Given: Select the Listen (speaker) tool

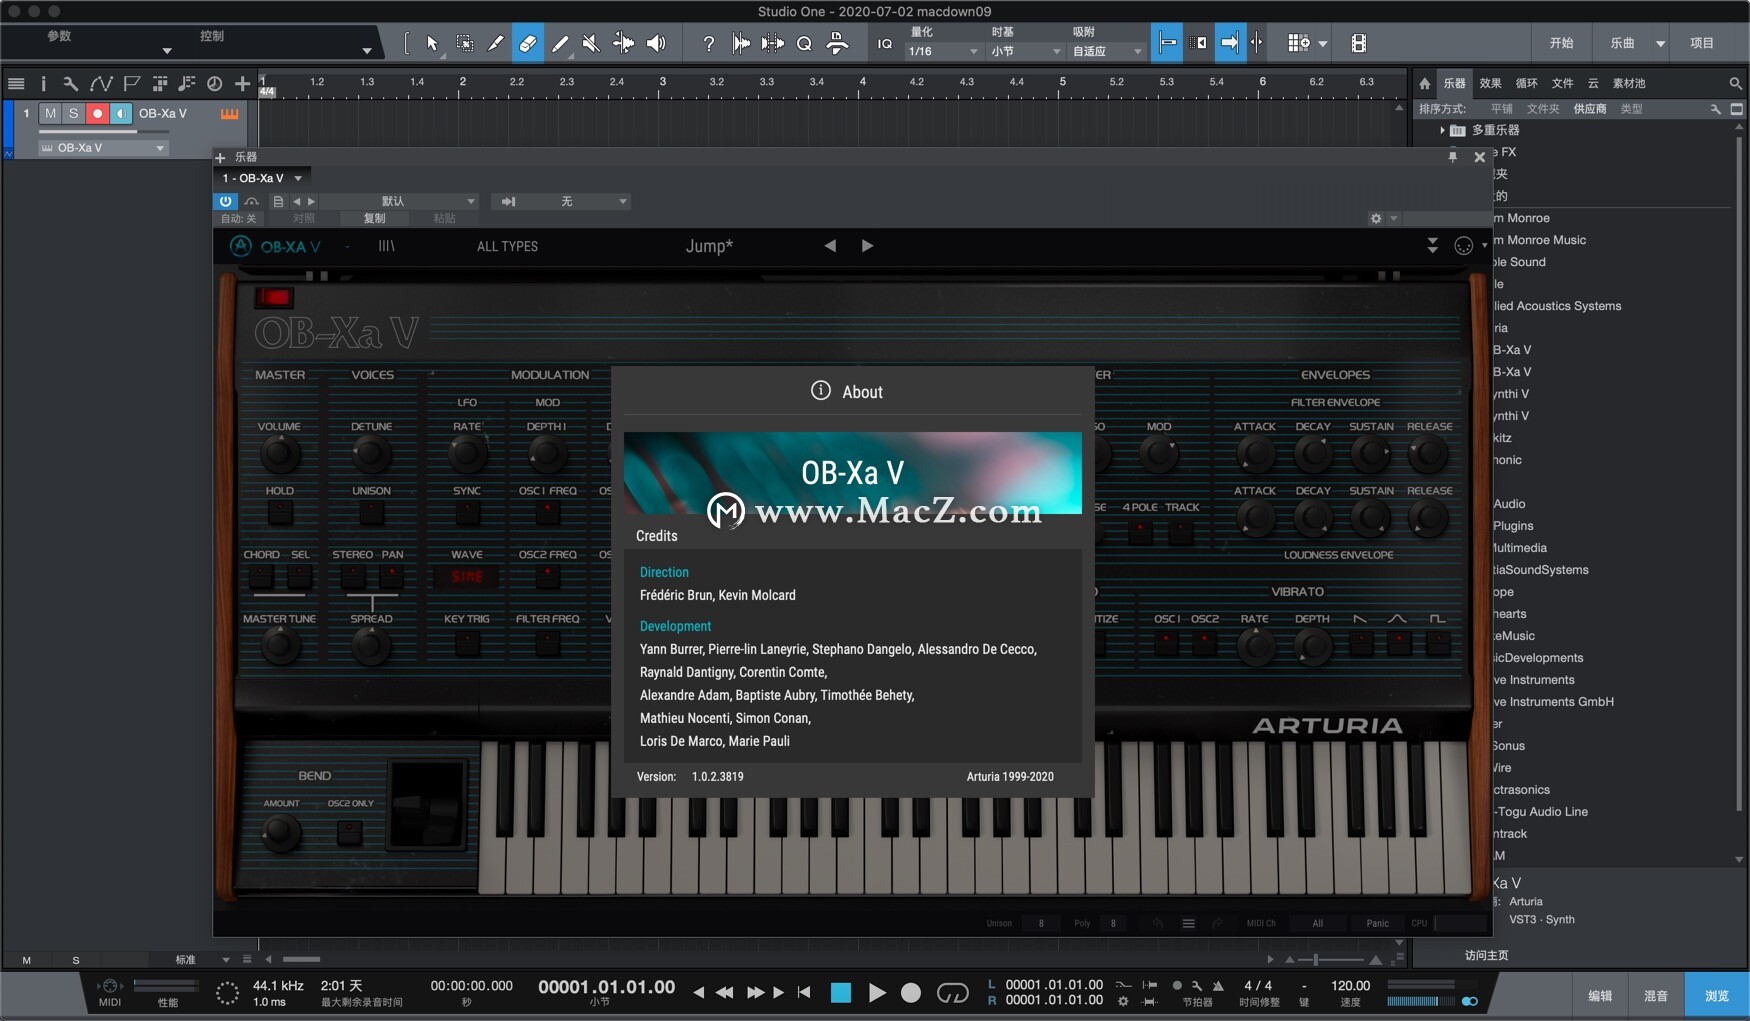Looking at the screenshot, I should point(656,43).
